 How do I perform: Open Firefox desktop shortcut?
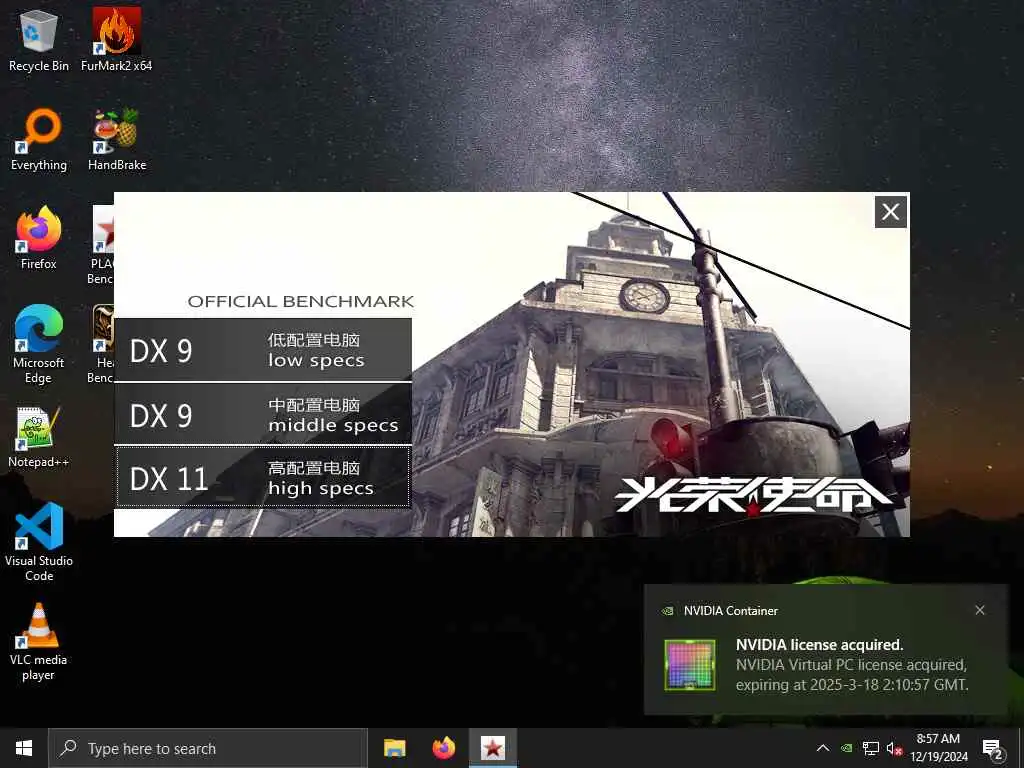pyautogui.click(x=39, y=238)
